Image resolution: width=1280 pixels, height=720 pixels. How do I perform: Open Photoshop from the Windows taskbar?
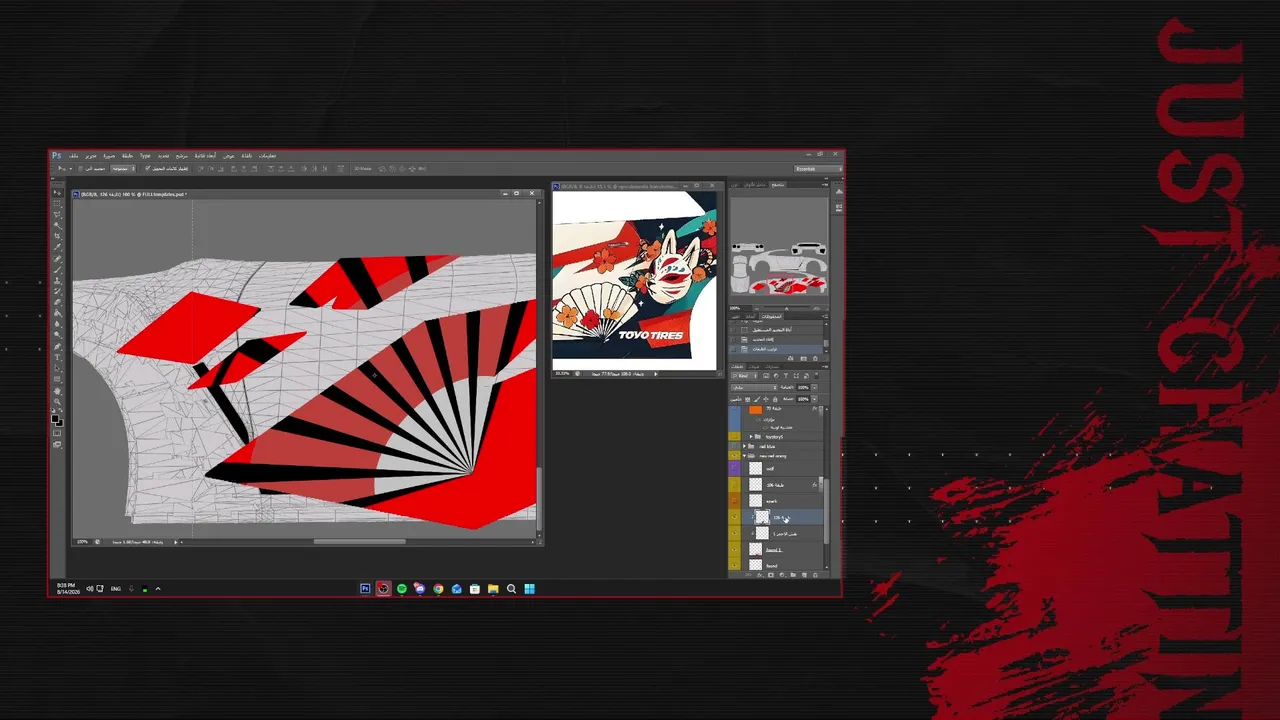click(x=365, y=589)
